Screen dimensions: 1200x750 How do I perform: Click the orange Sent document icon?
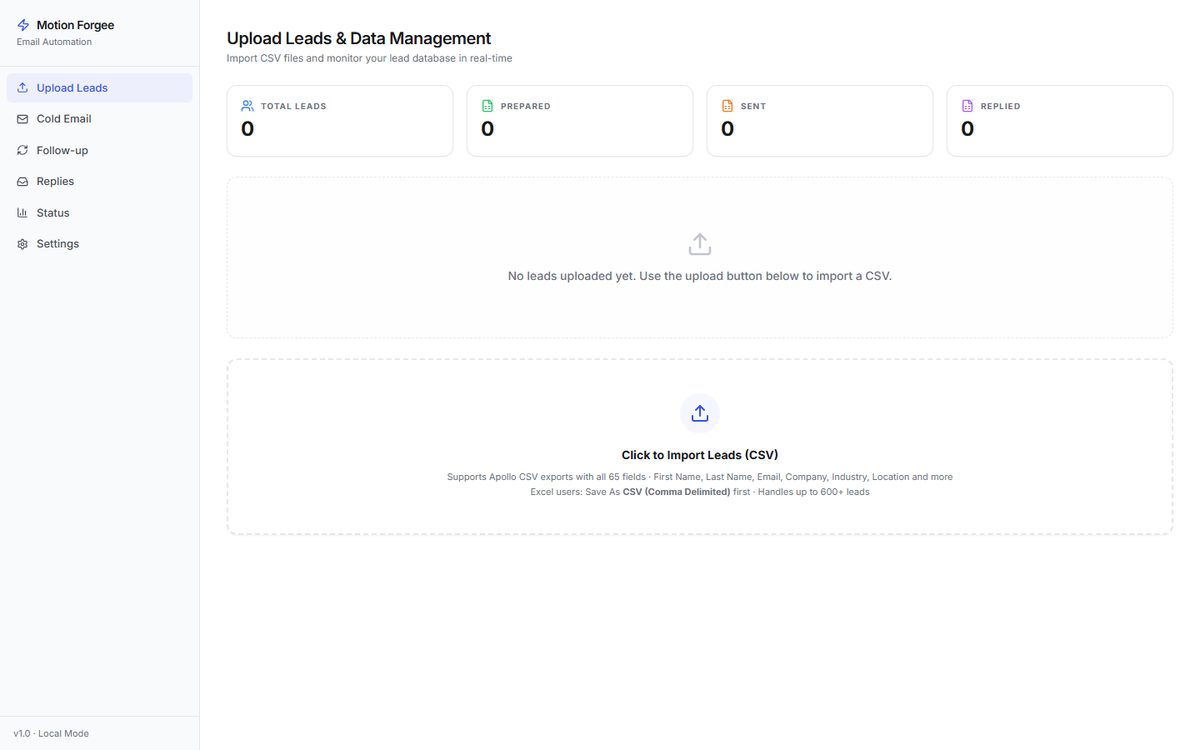point(728,106)
